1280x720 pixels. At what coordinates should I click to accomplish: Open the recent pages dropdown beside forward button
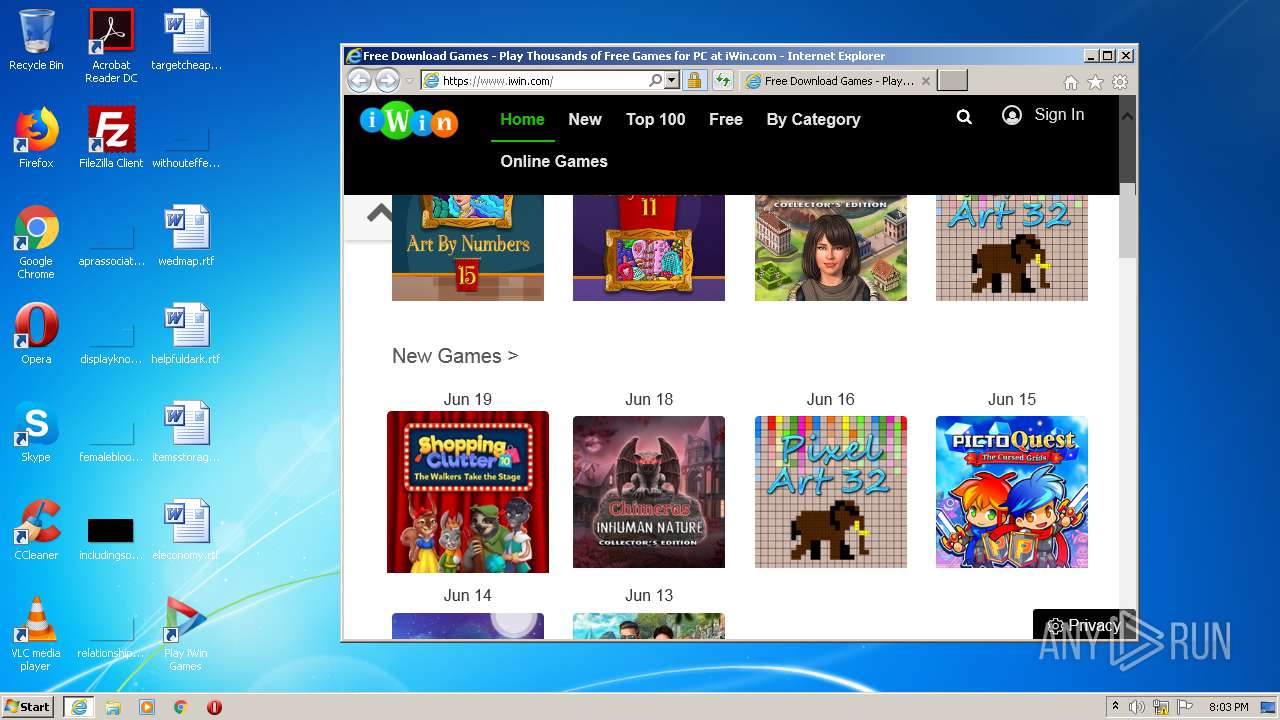[409, 82]
